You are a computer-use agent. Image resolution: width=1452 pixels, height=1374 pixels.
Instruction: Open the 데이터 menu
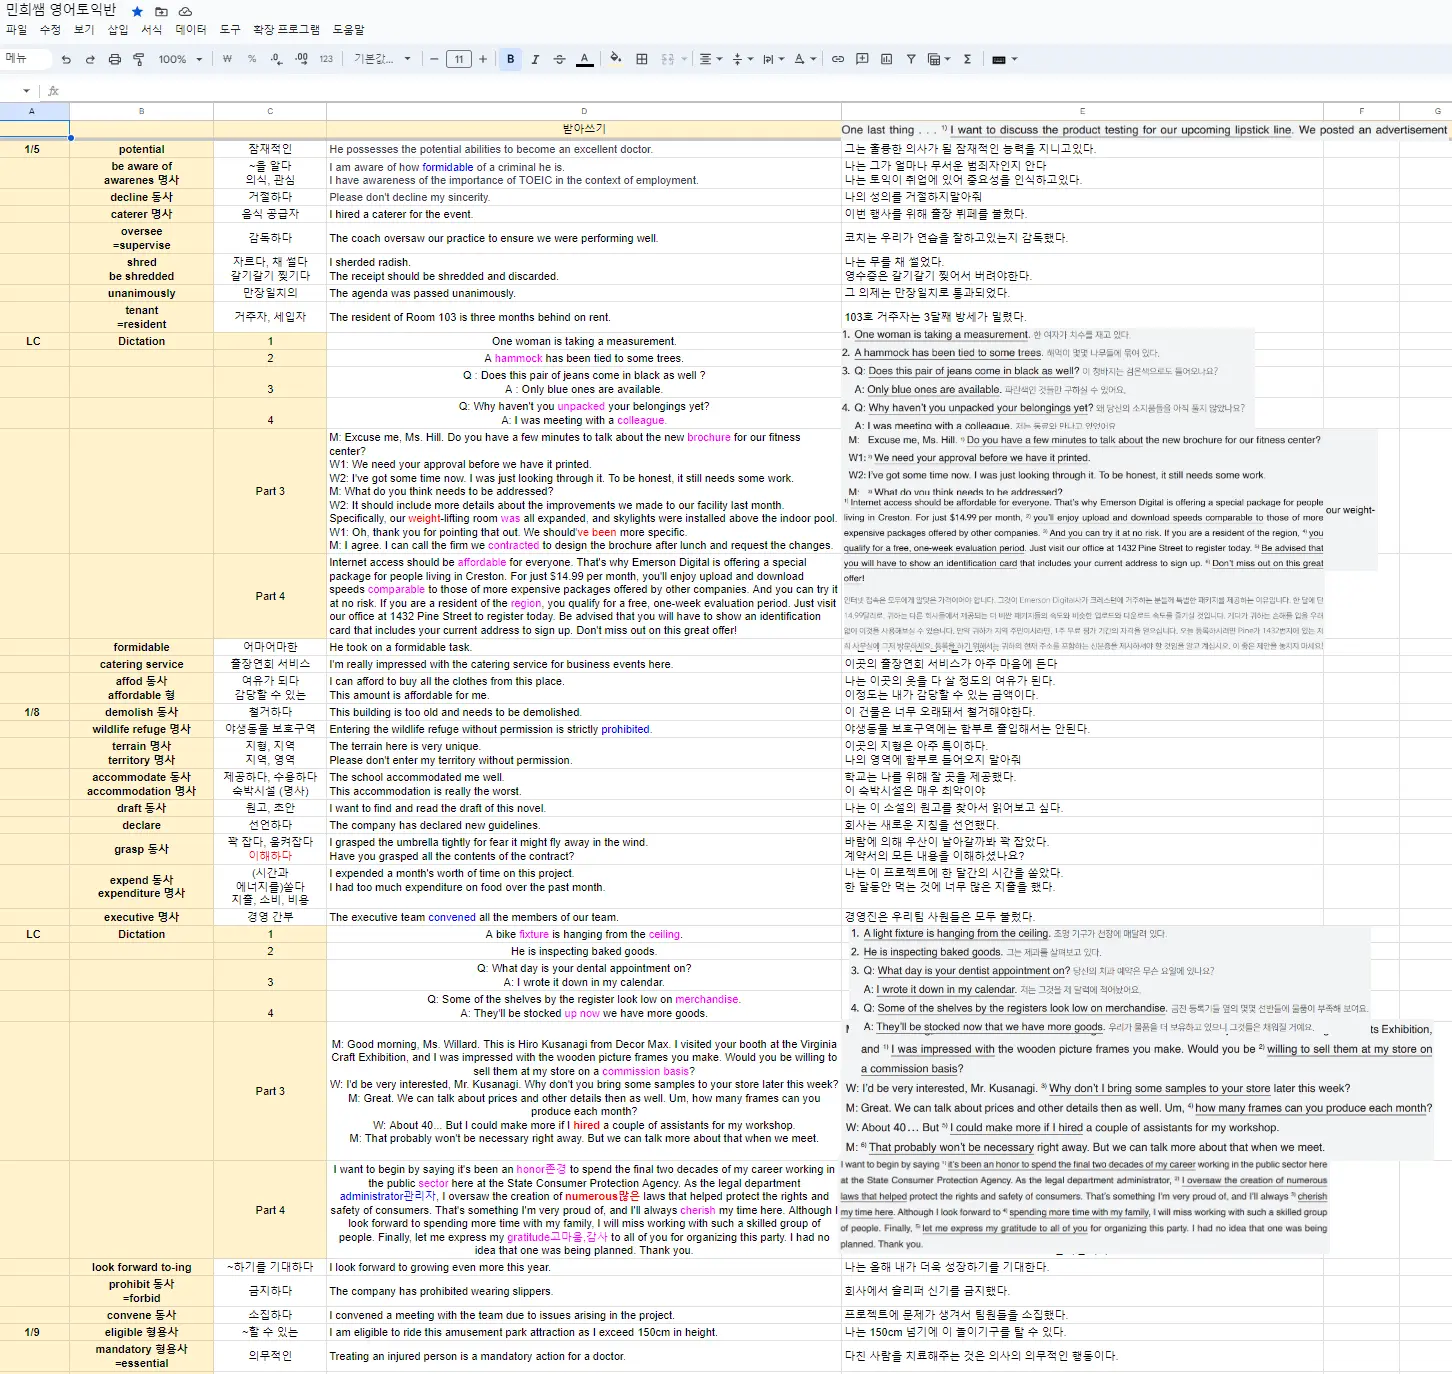[x=190, y=30]
